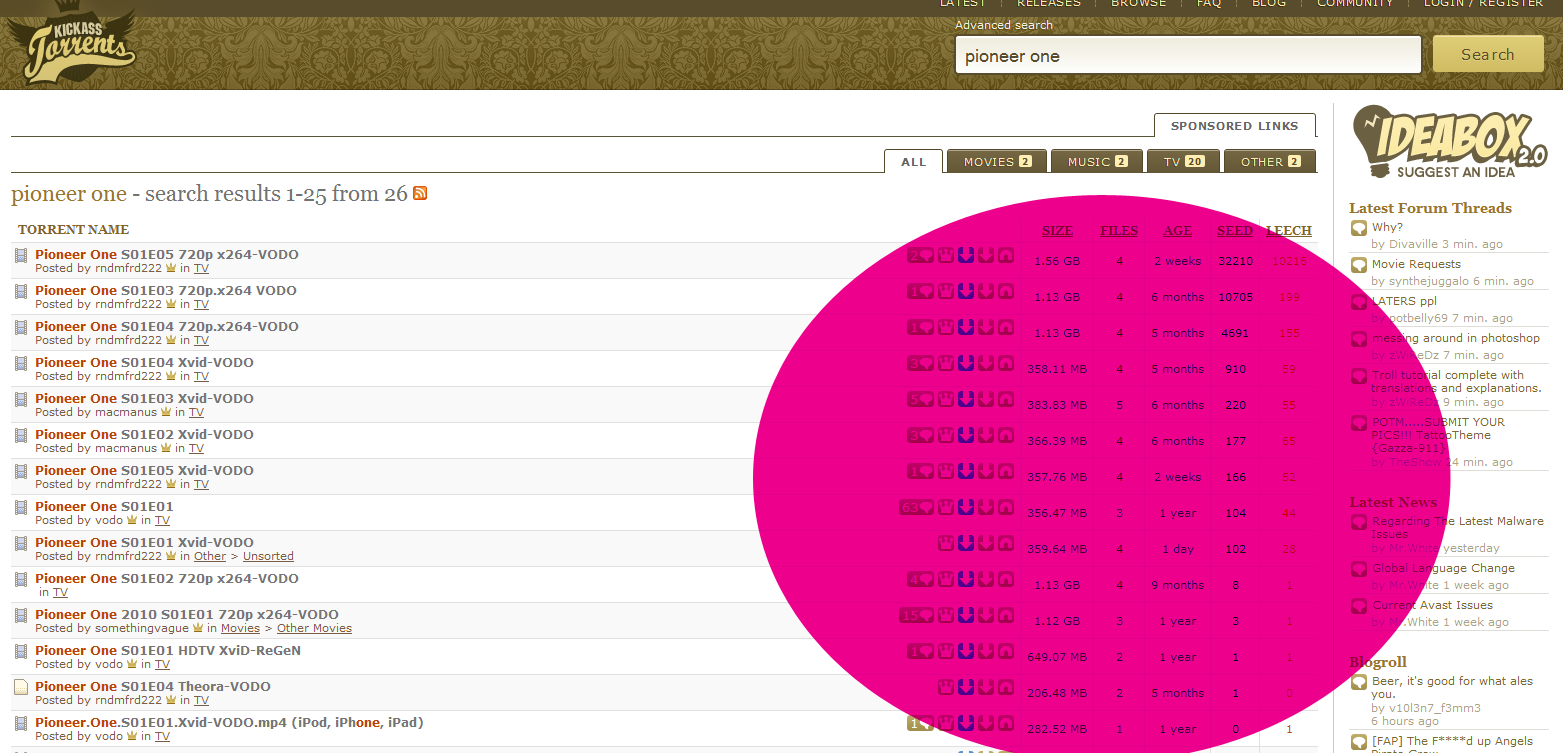
Task: Open Pioneer One S01E01 HDTV XviD-ReGeN torrent
Action: tap(167, 650)
